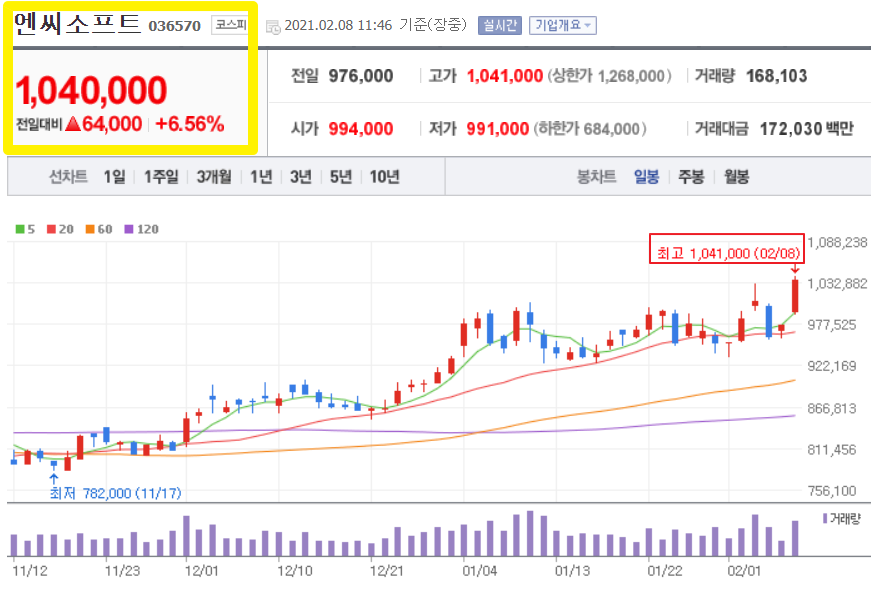
Task: Click the calendar icon beside the date
Action: 273,26
